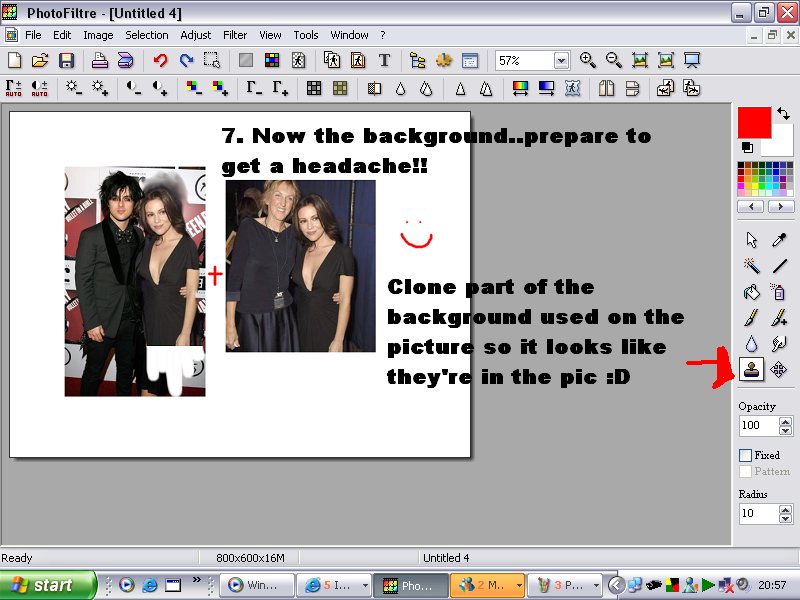Toggle the Pattern checkbox
The width and height of the screenshot is (800, 600).
(745, 471)
